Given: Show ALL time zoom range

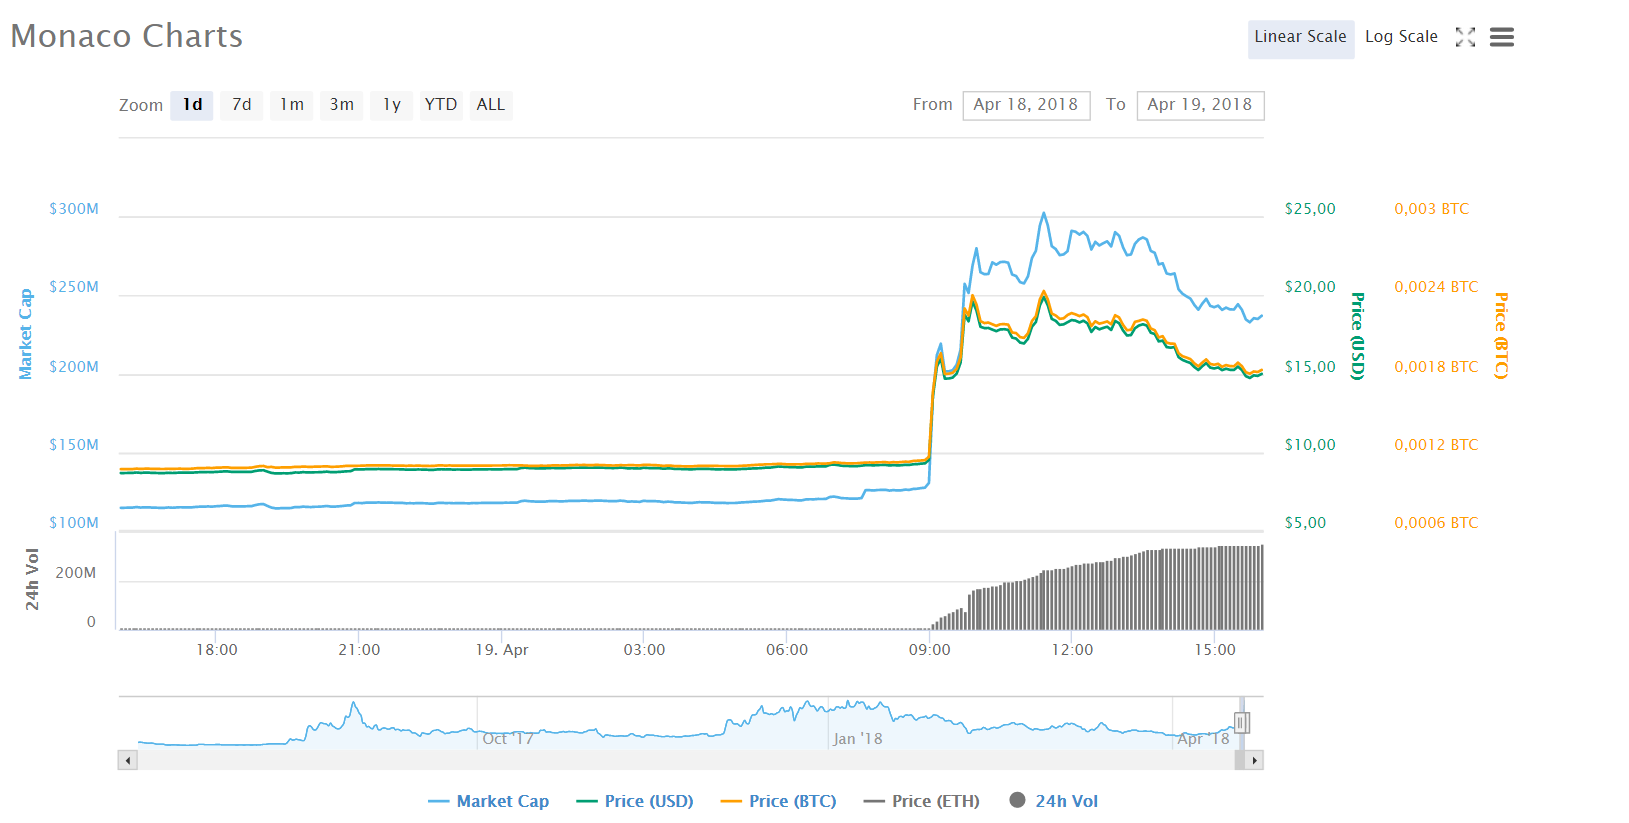Looking at the screenshot, I should pyautogui.click(x=491, y=105).
